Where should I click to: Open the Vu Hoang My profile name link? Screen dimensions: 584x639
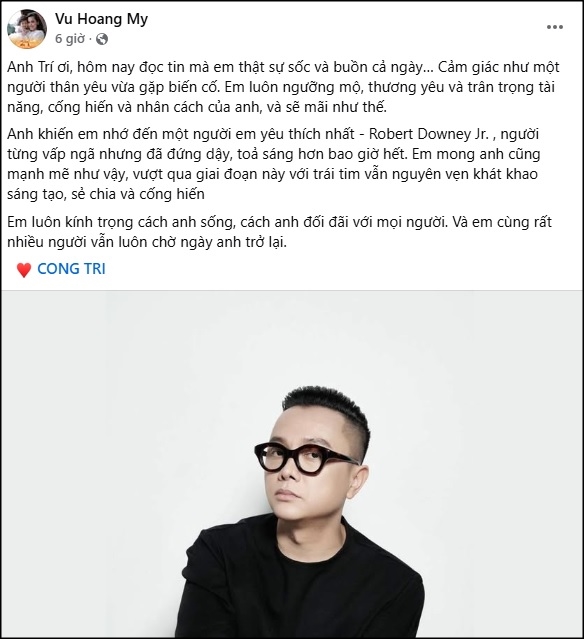click(x=101, y=19)
